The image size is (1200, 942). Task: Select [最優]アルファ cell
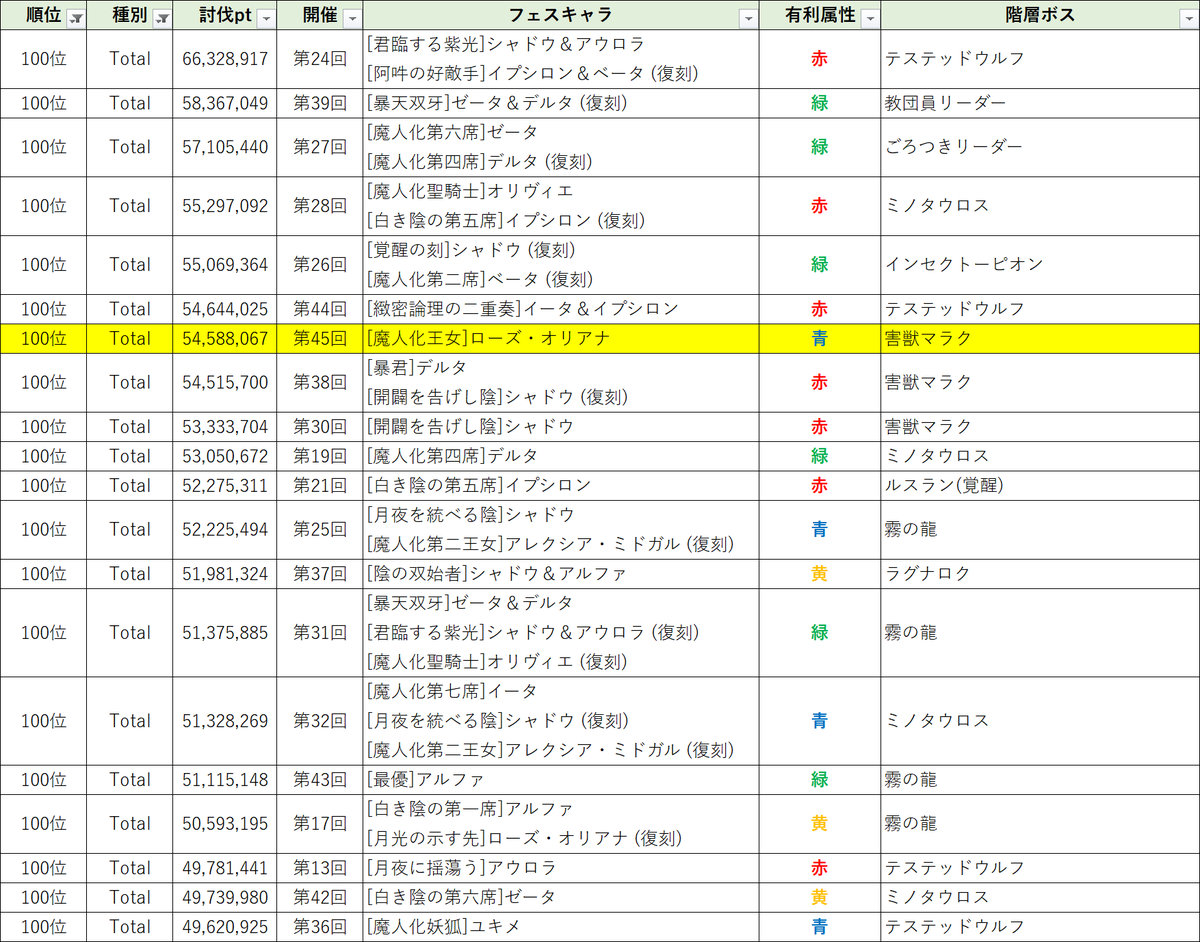[x=561, y=779]
